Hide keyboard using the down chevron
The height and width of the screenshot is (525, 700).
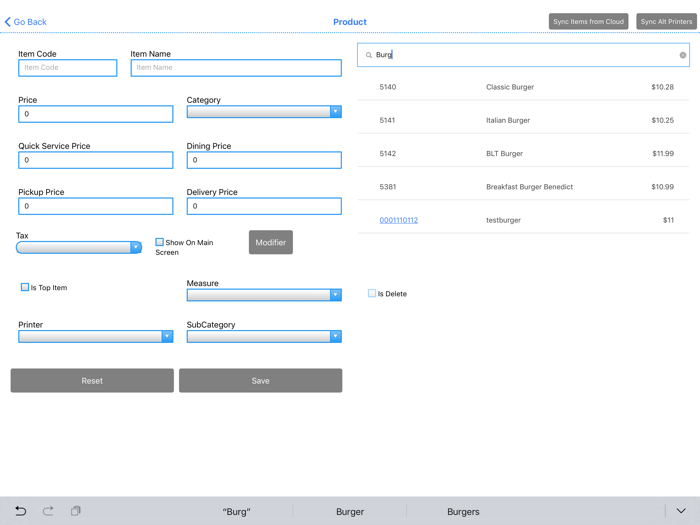pos(681,511)
